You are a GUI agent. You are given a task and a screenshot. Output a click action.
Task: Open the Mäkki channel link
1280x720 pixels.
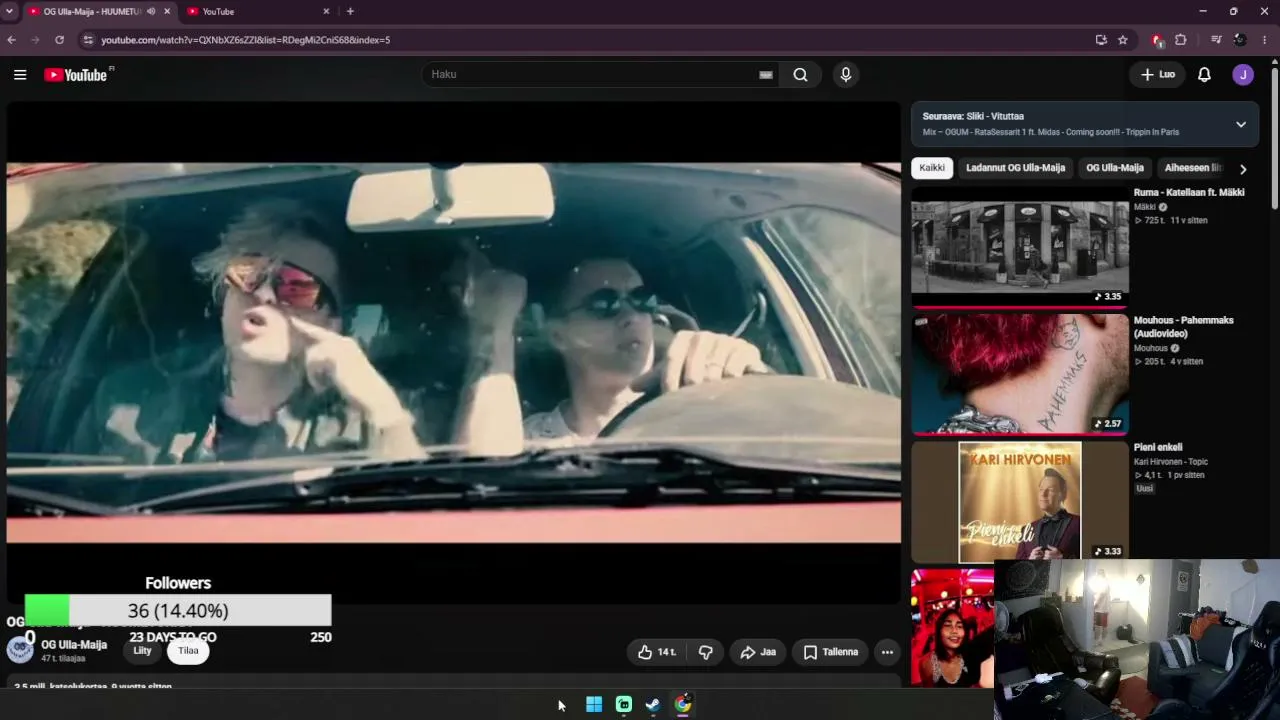tap(1145, 207)
